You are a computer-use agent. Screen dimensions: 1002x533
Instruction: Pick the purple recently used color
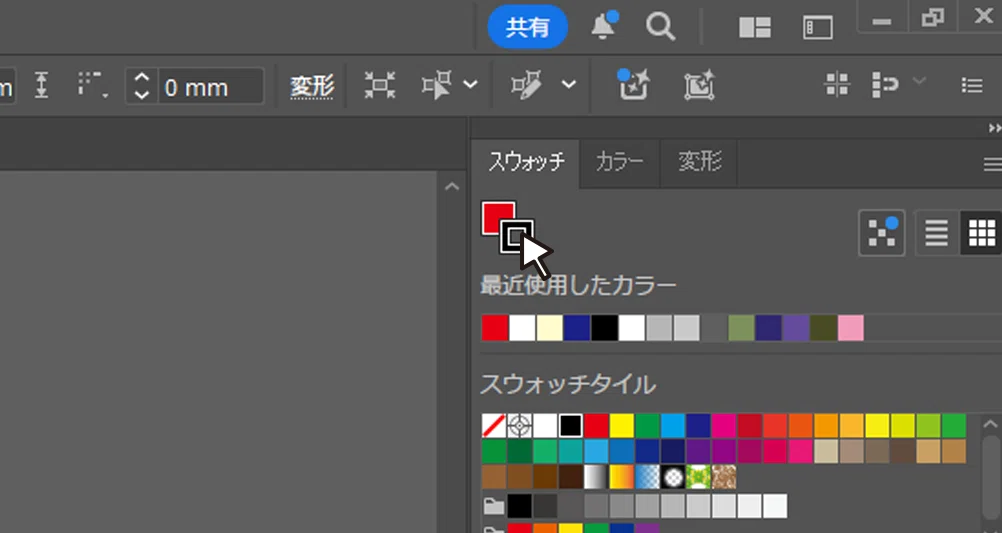(796, 328)
